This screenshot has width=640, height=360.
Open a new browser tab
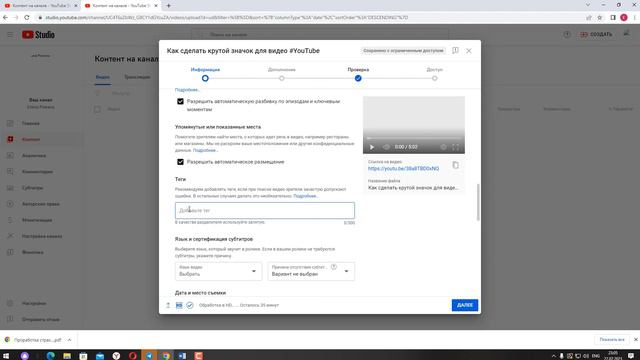[x=169, y=6]
